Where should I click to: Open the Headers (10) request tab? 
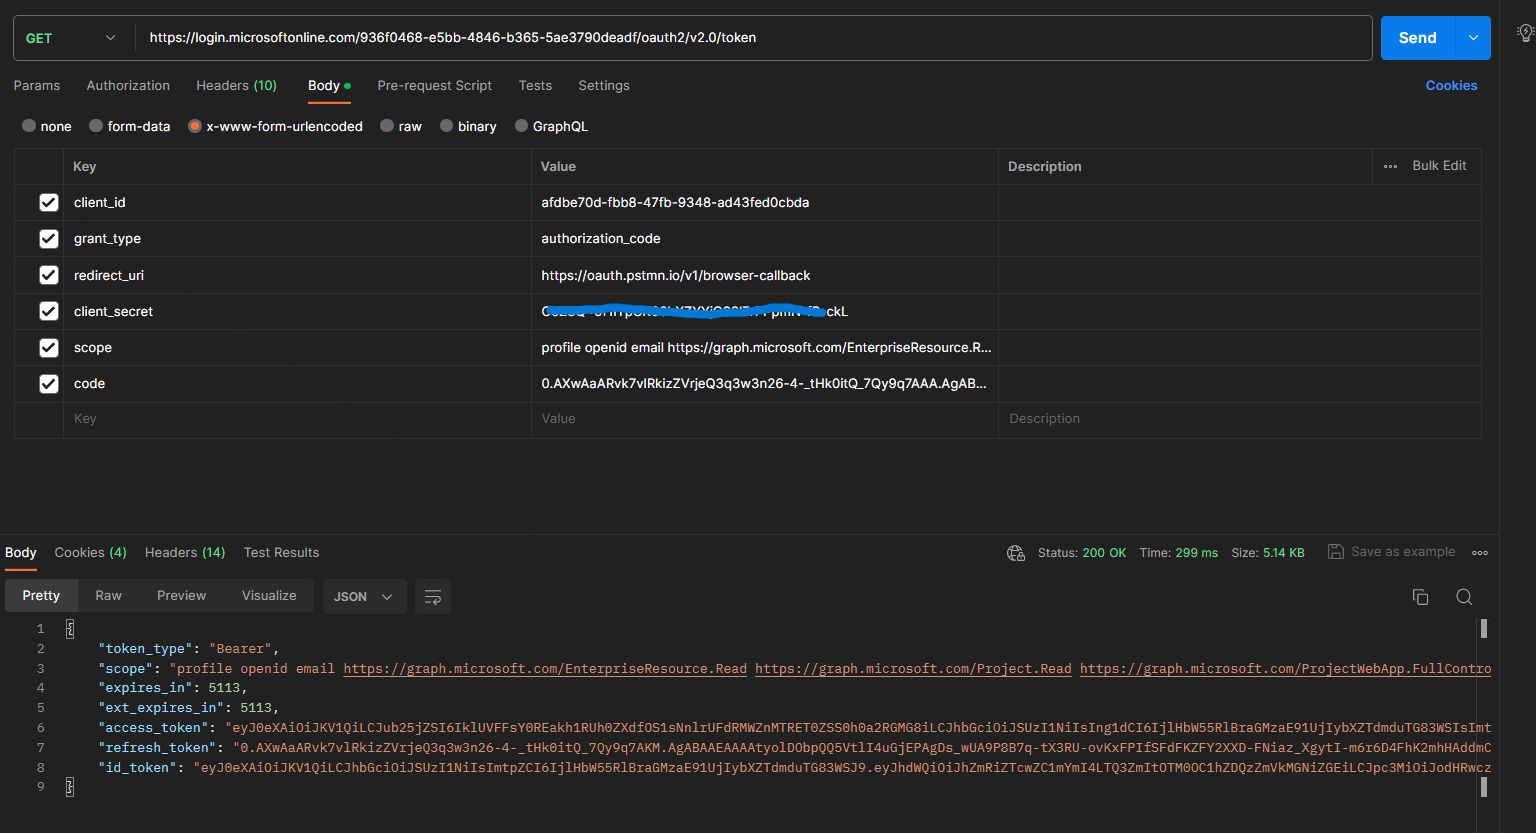tap(236, 86)
